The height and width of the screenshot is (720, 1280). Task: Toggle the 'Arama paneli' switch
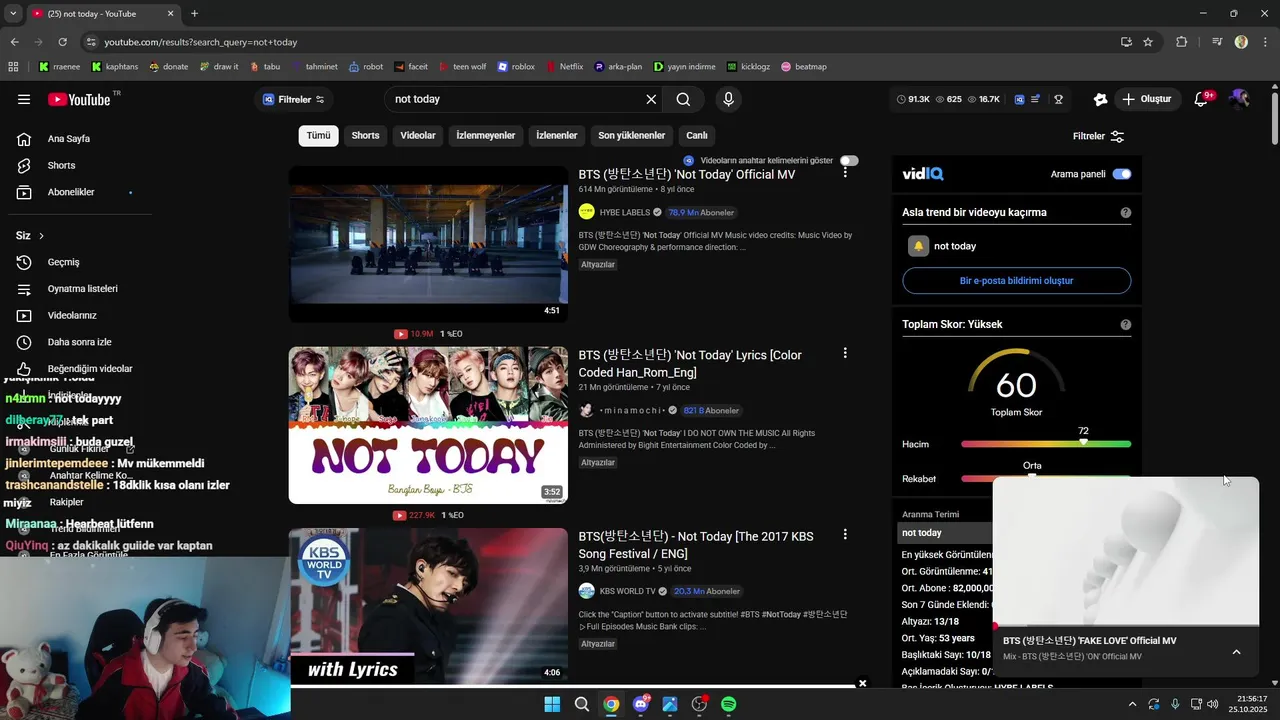click(x=1122, y=174)
